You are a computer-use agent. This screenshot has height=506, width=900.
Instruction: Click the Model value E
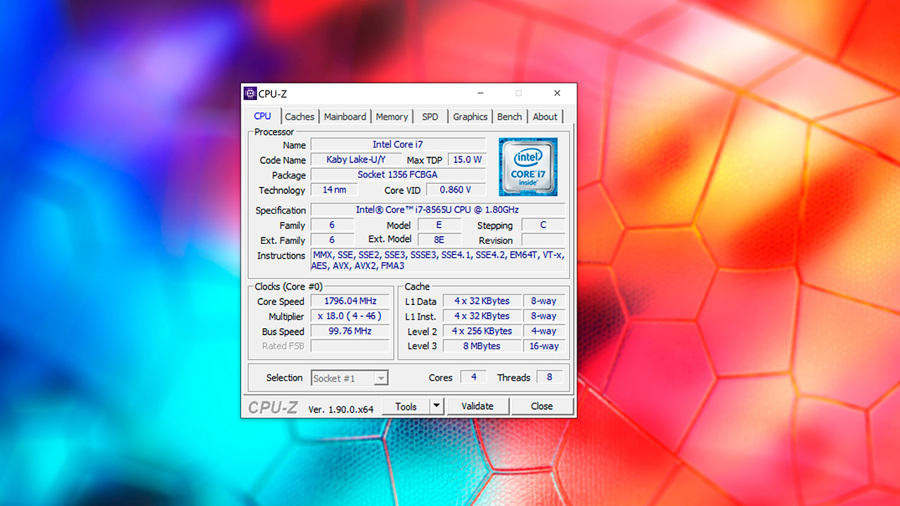[x=439, y=225]
